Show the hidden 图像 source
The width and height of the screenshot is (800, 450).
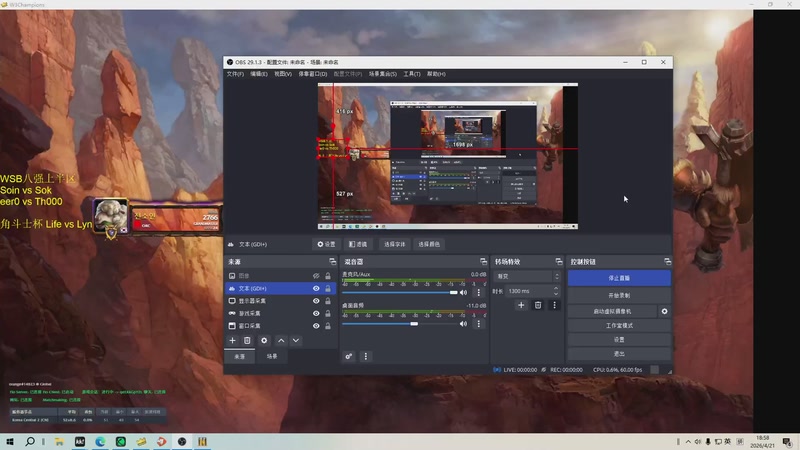(x=316, y=276)
